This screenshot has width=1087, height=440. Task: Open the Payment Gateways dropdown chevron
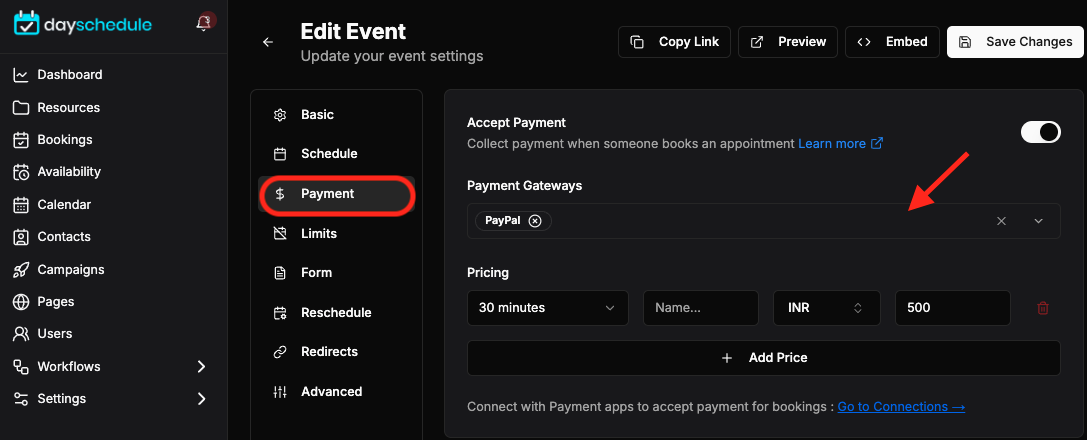coord(1038,221)
